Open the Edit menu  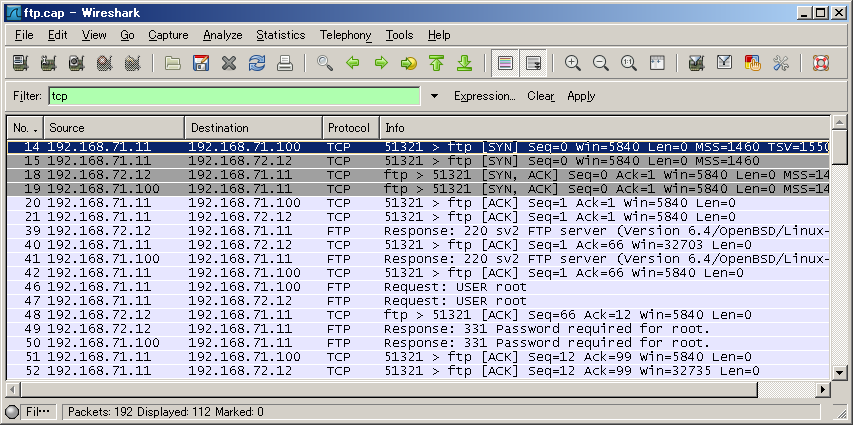click(x=57, y=35)
